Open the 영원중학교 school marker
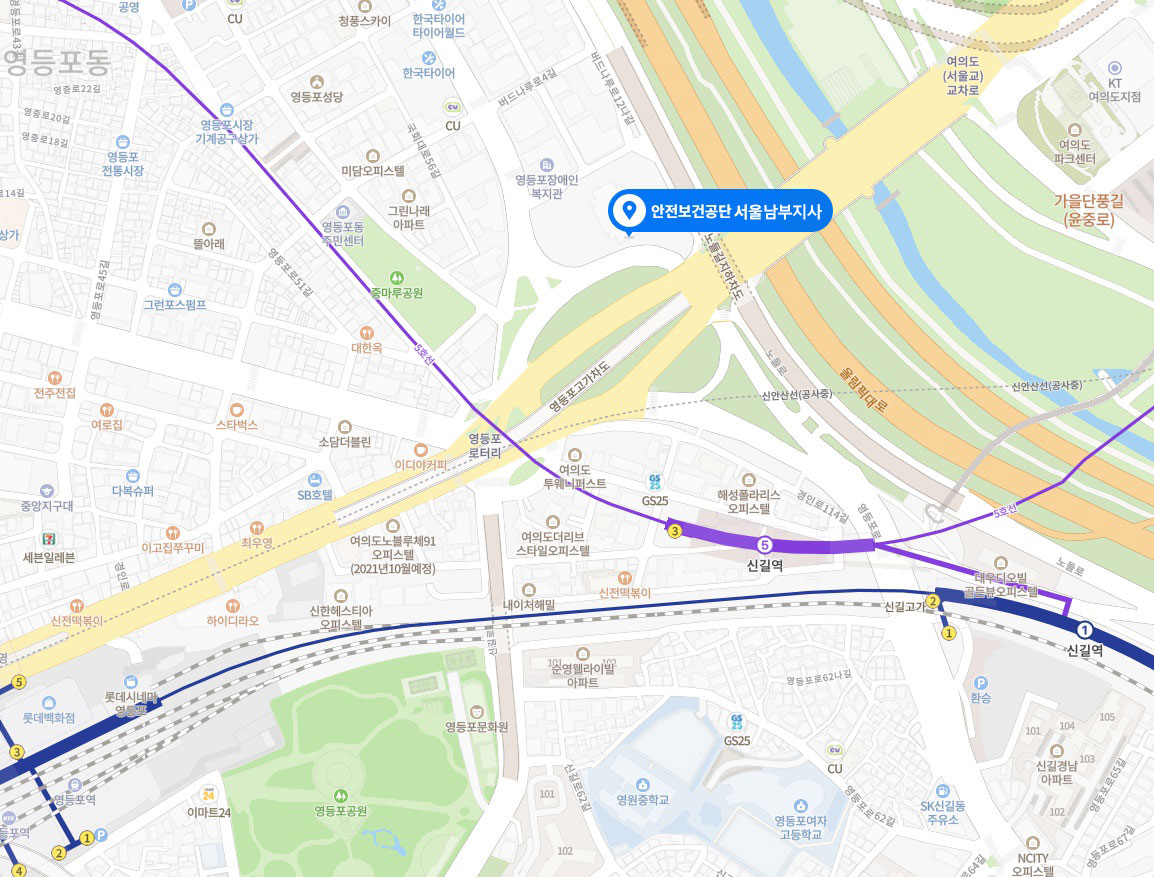1154x877 pixels. click(643, 784)
